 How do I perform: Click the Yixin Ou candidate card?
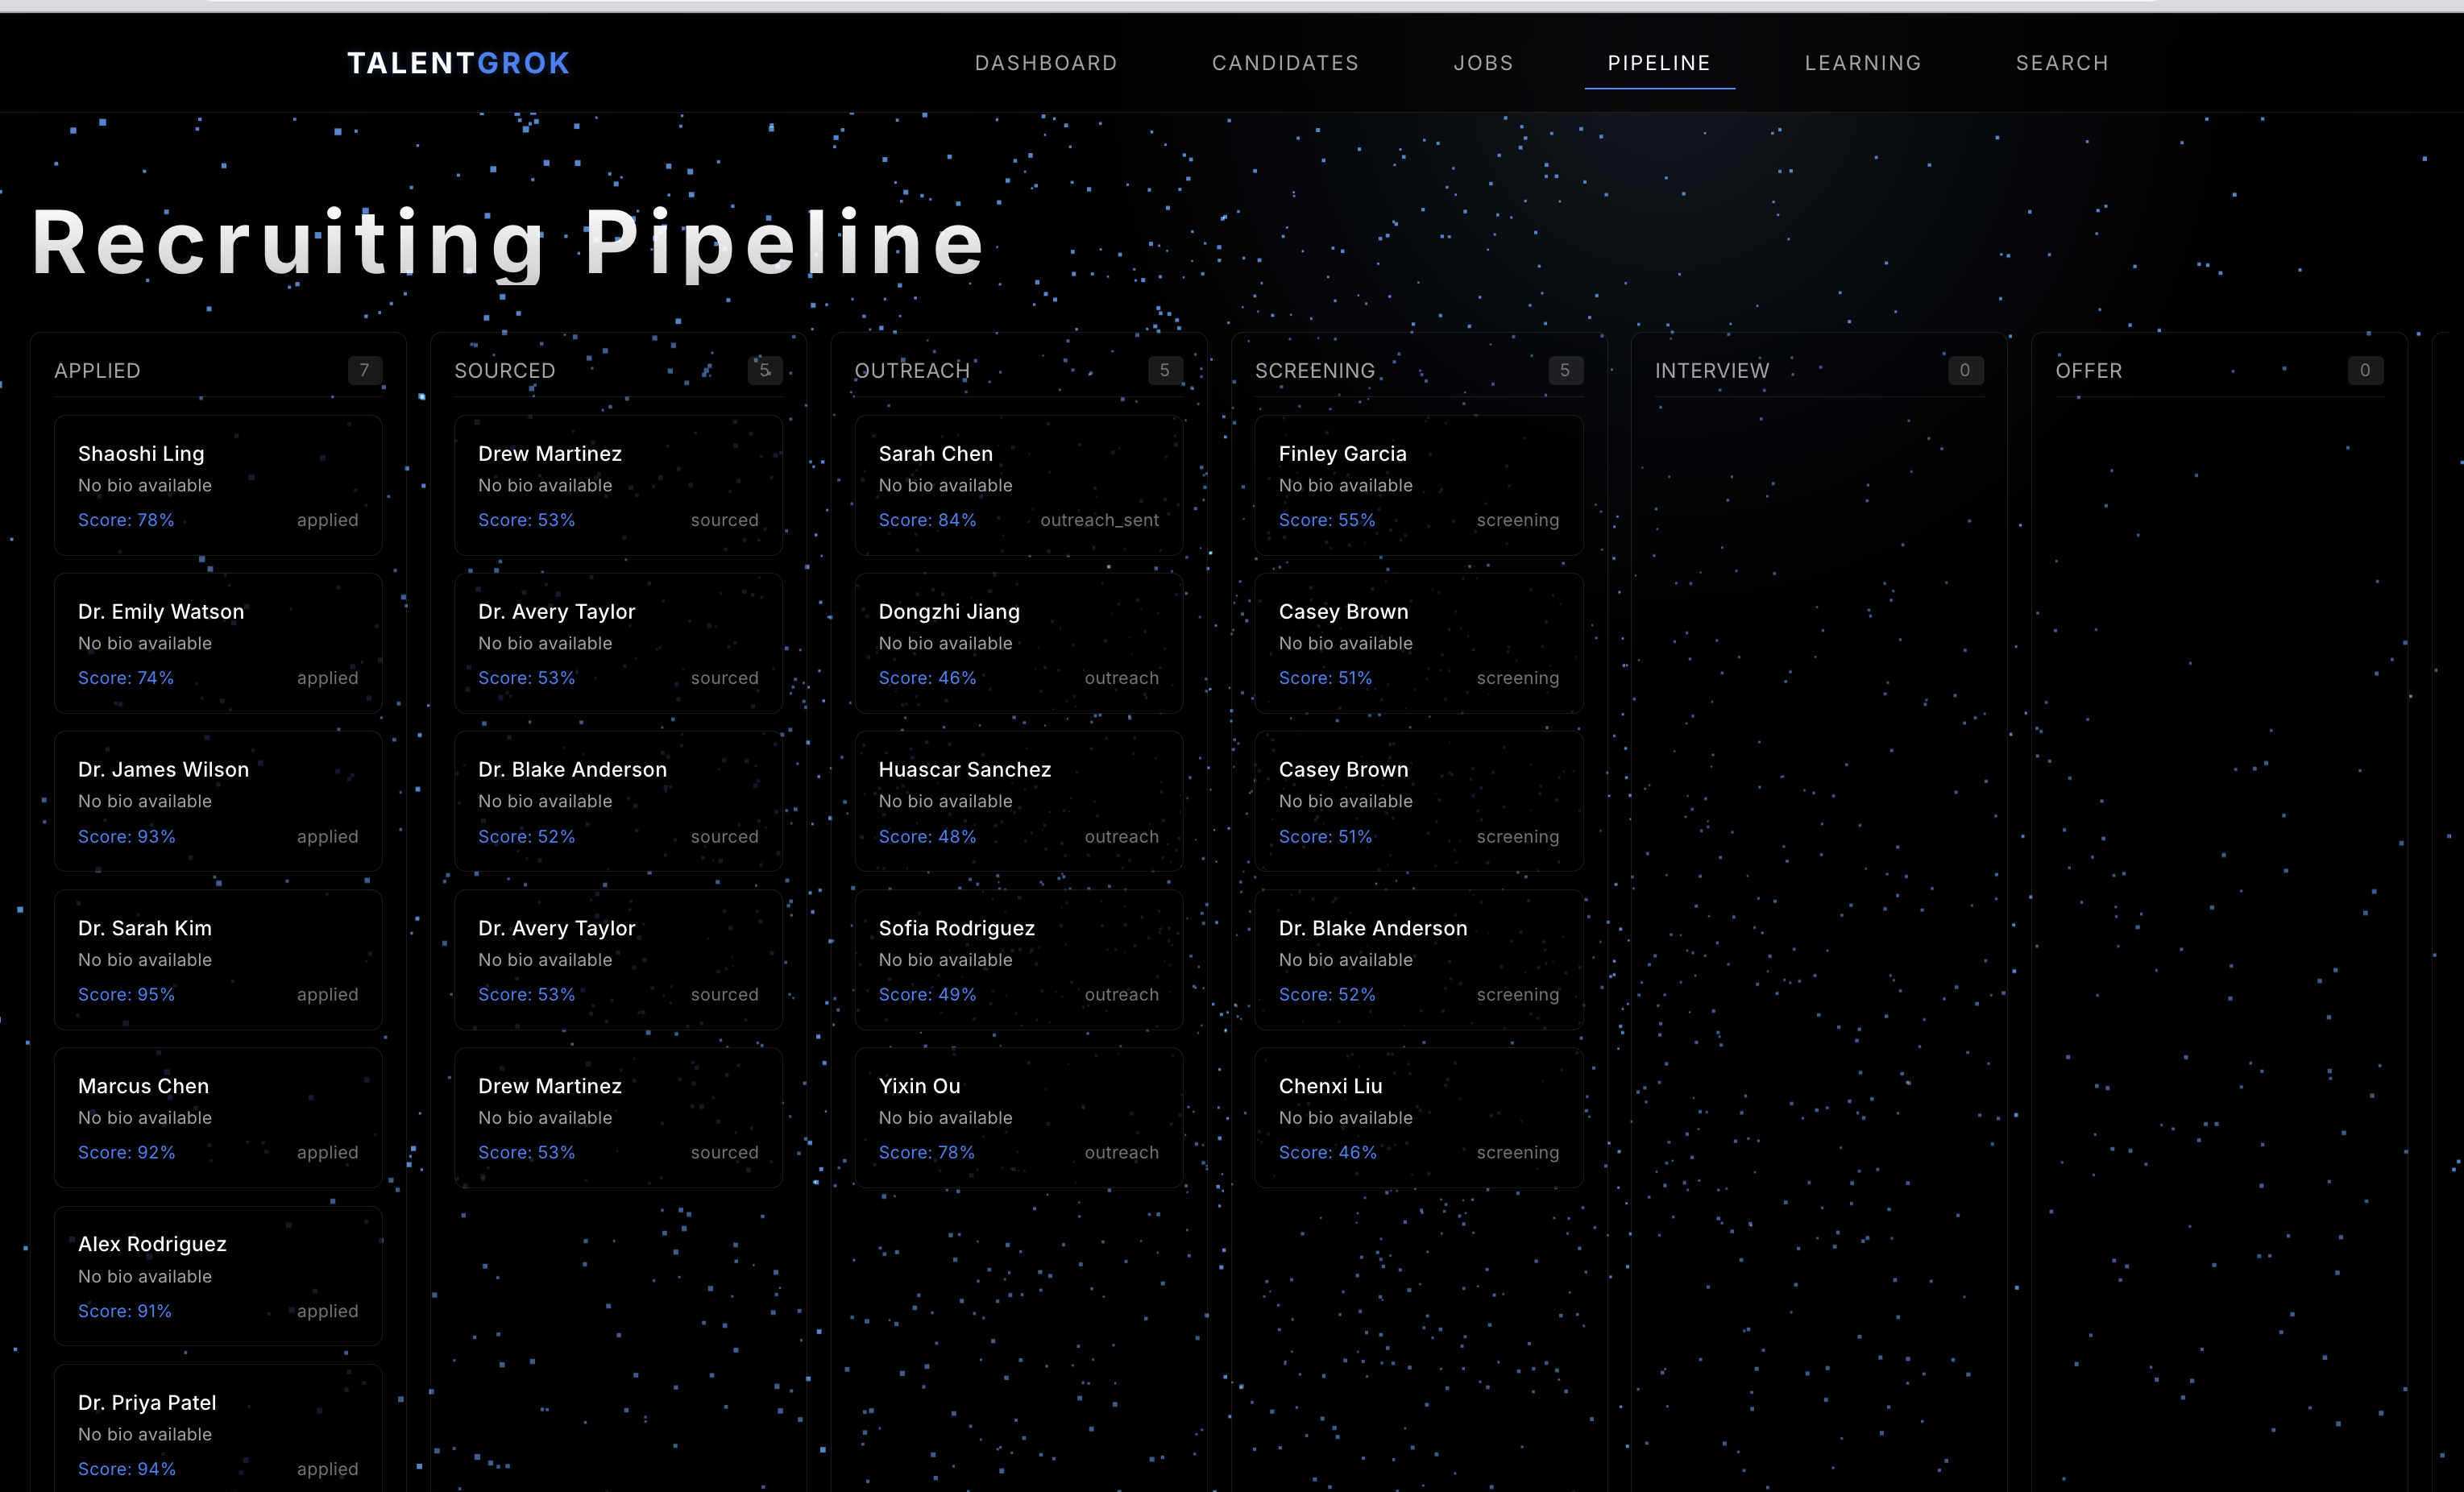1018,1117
